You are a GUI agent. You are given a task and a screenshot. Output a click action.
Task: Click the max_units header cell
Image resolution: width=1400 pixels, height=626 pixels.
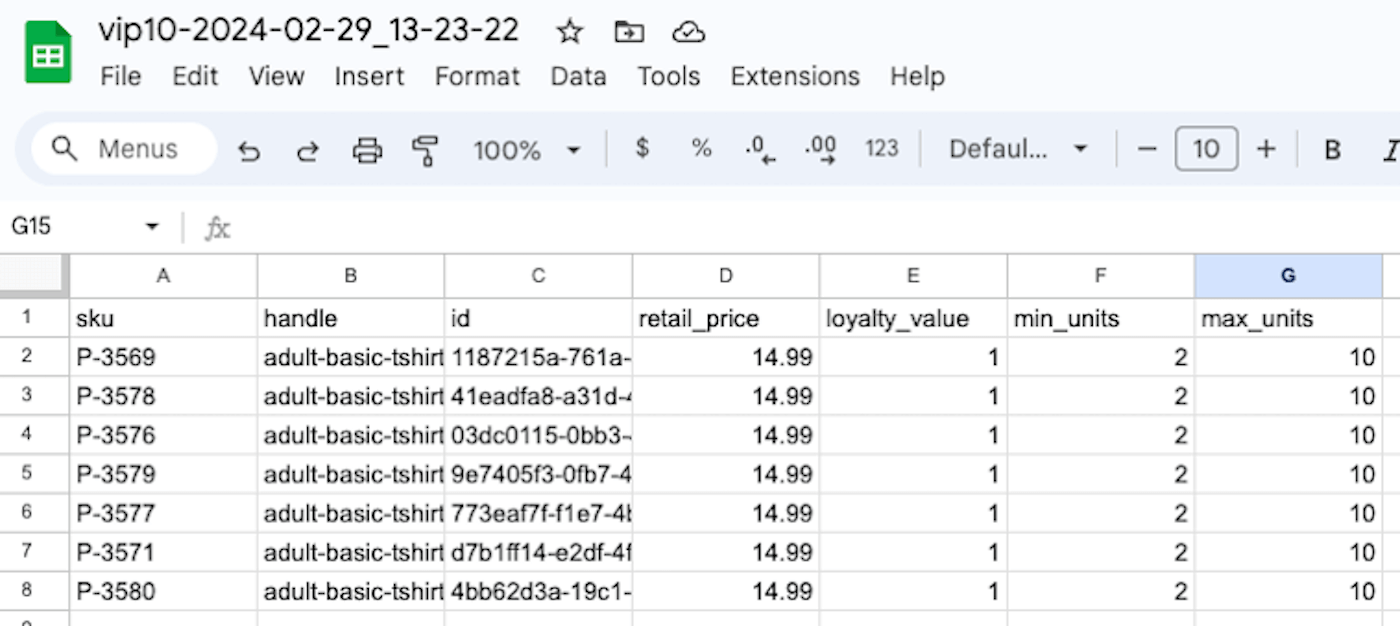coord(1288,318)
